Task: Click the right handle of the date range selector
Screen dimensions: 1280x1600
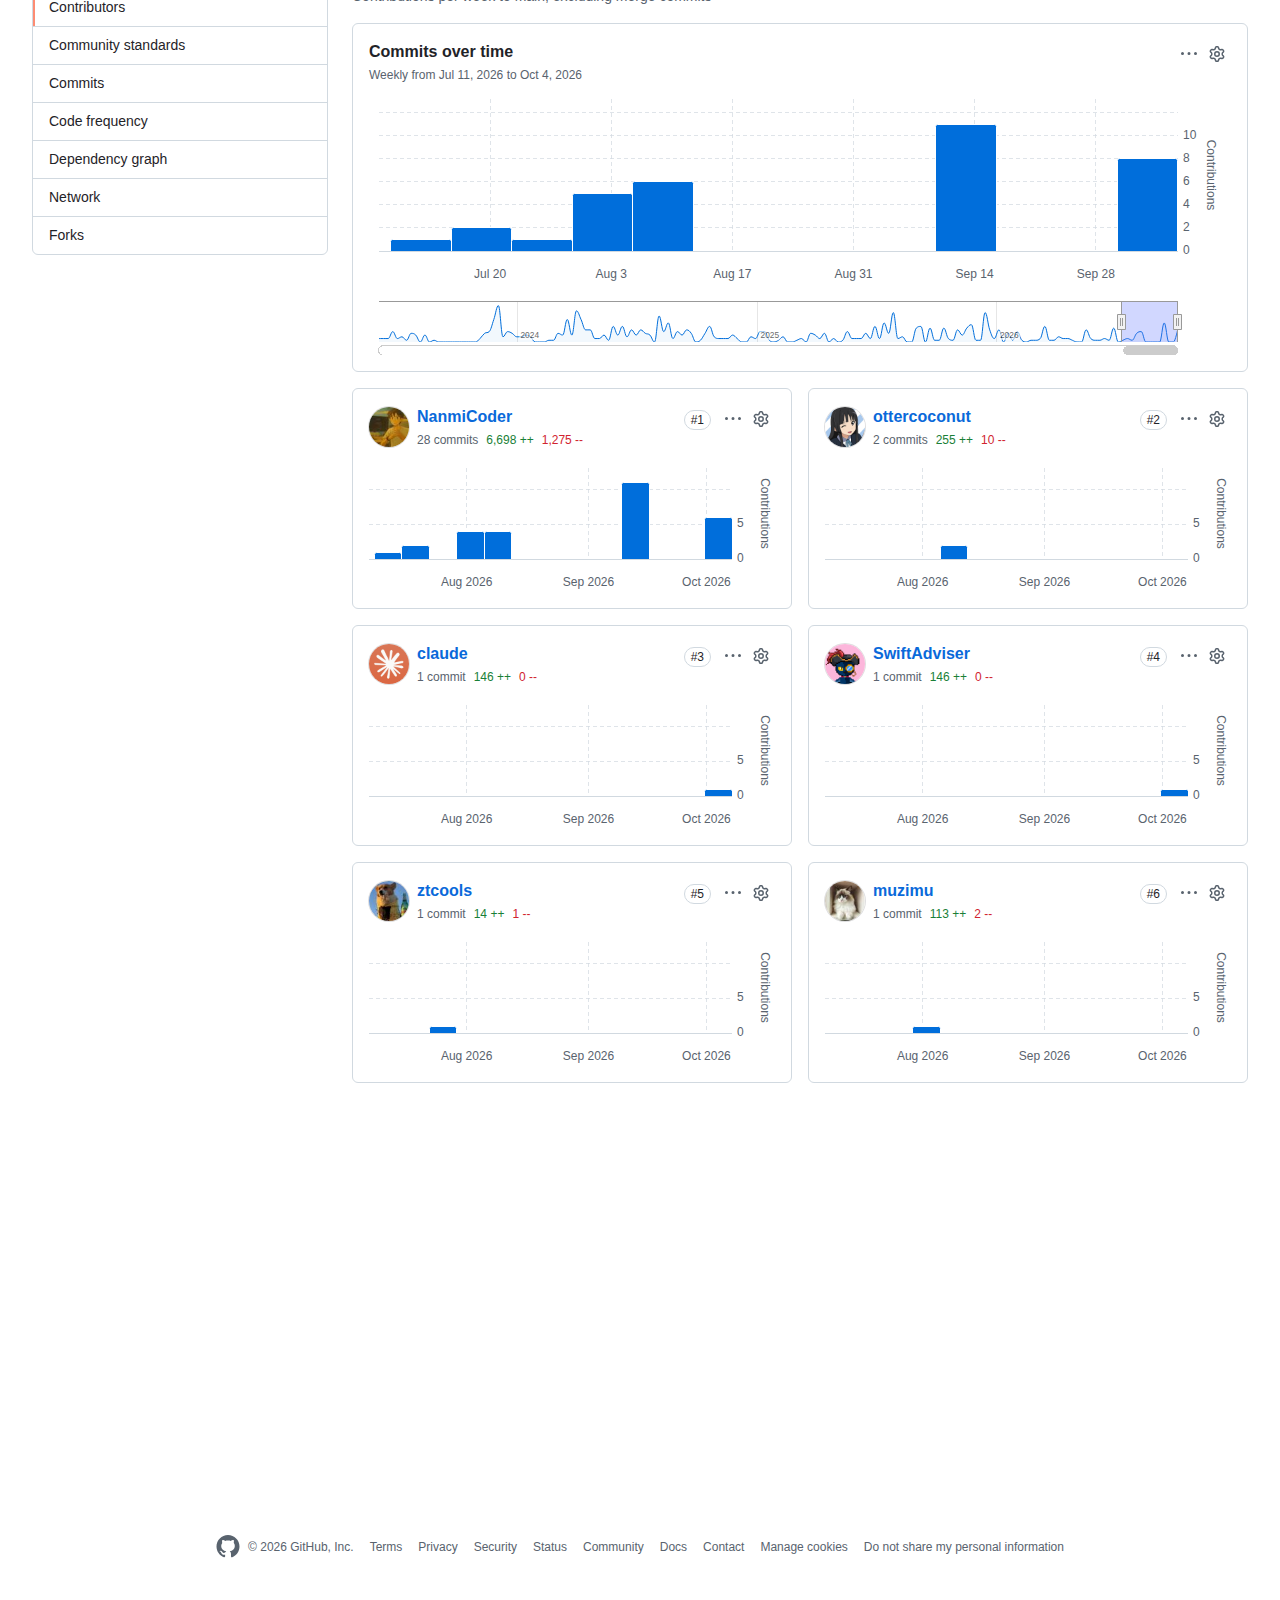Action: [1177, 322]
